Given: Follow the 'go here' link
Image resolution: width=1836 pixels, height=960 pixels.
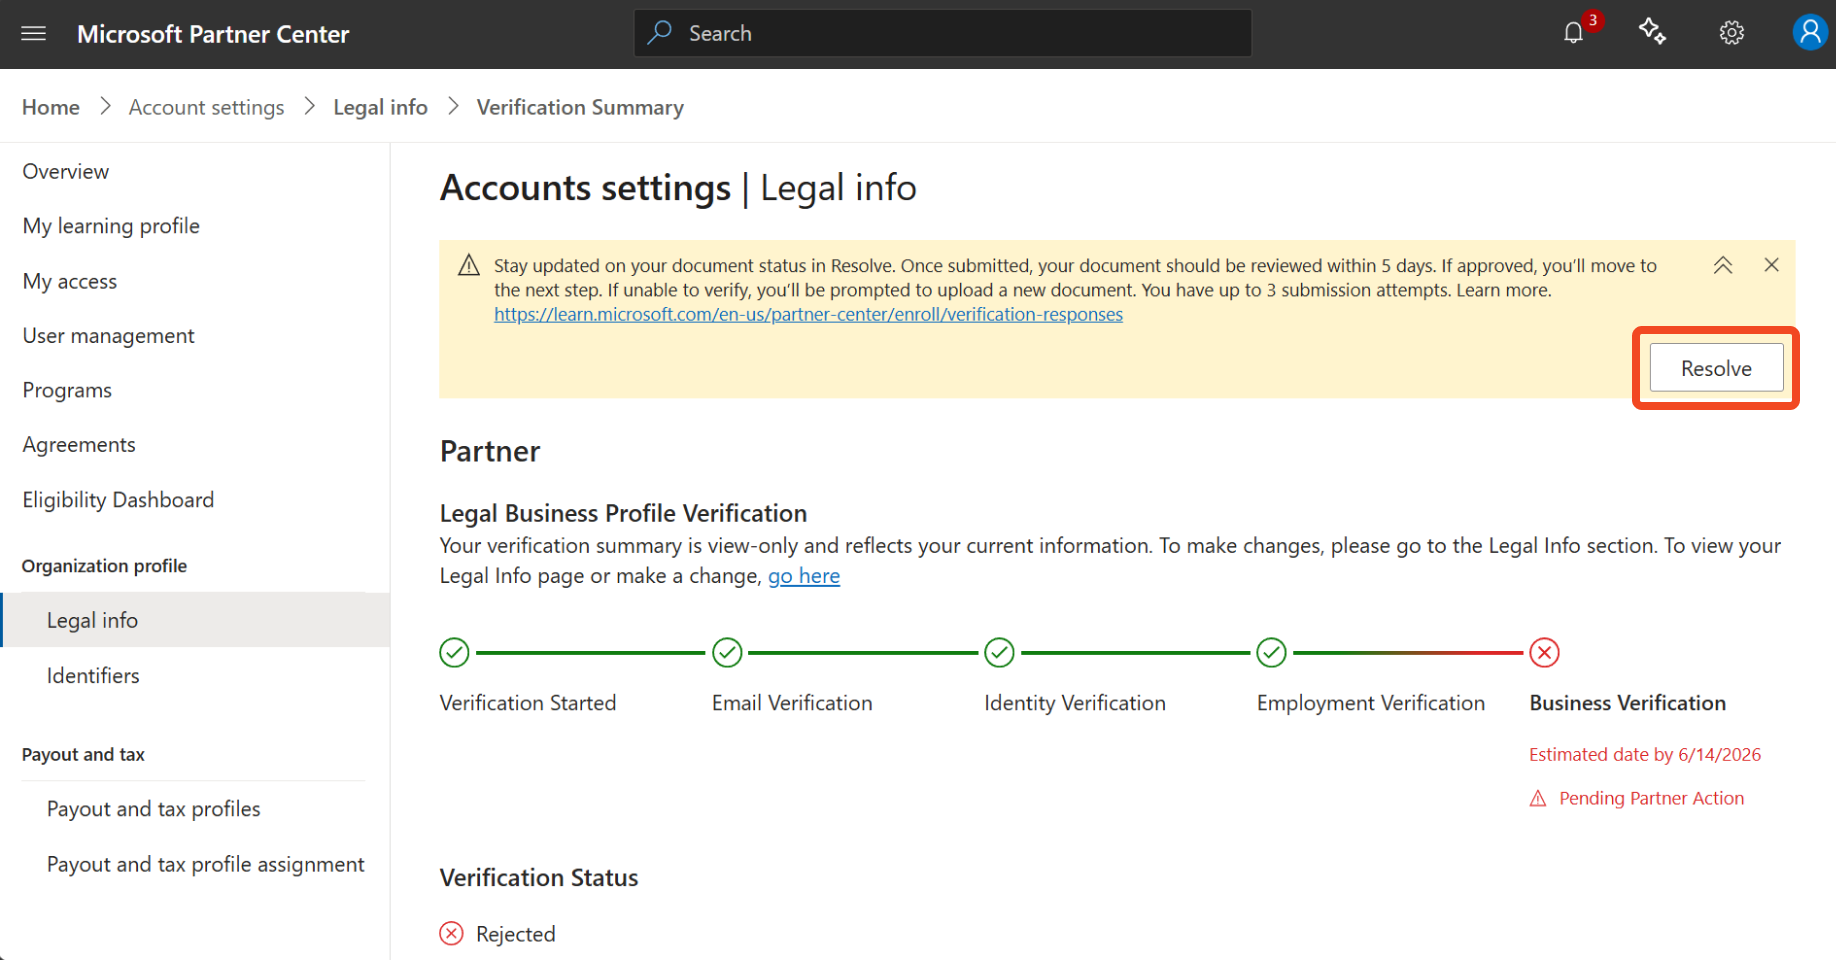Looking at the screenshot, I should tap(804, 576).
